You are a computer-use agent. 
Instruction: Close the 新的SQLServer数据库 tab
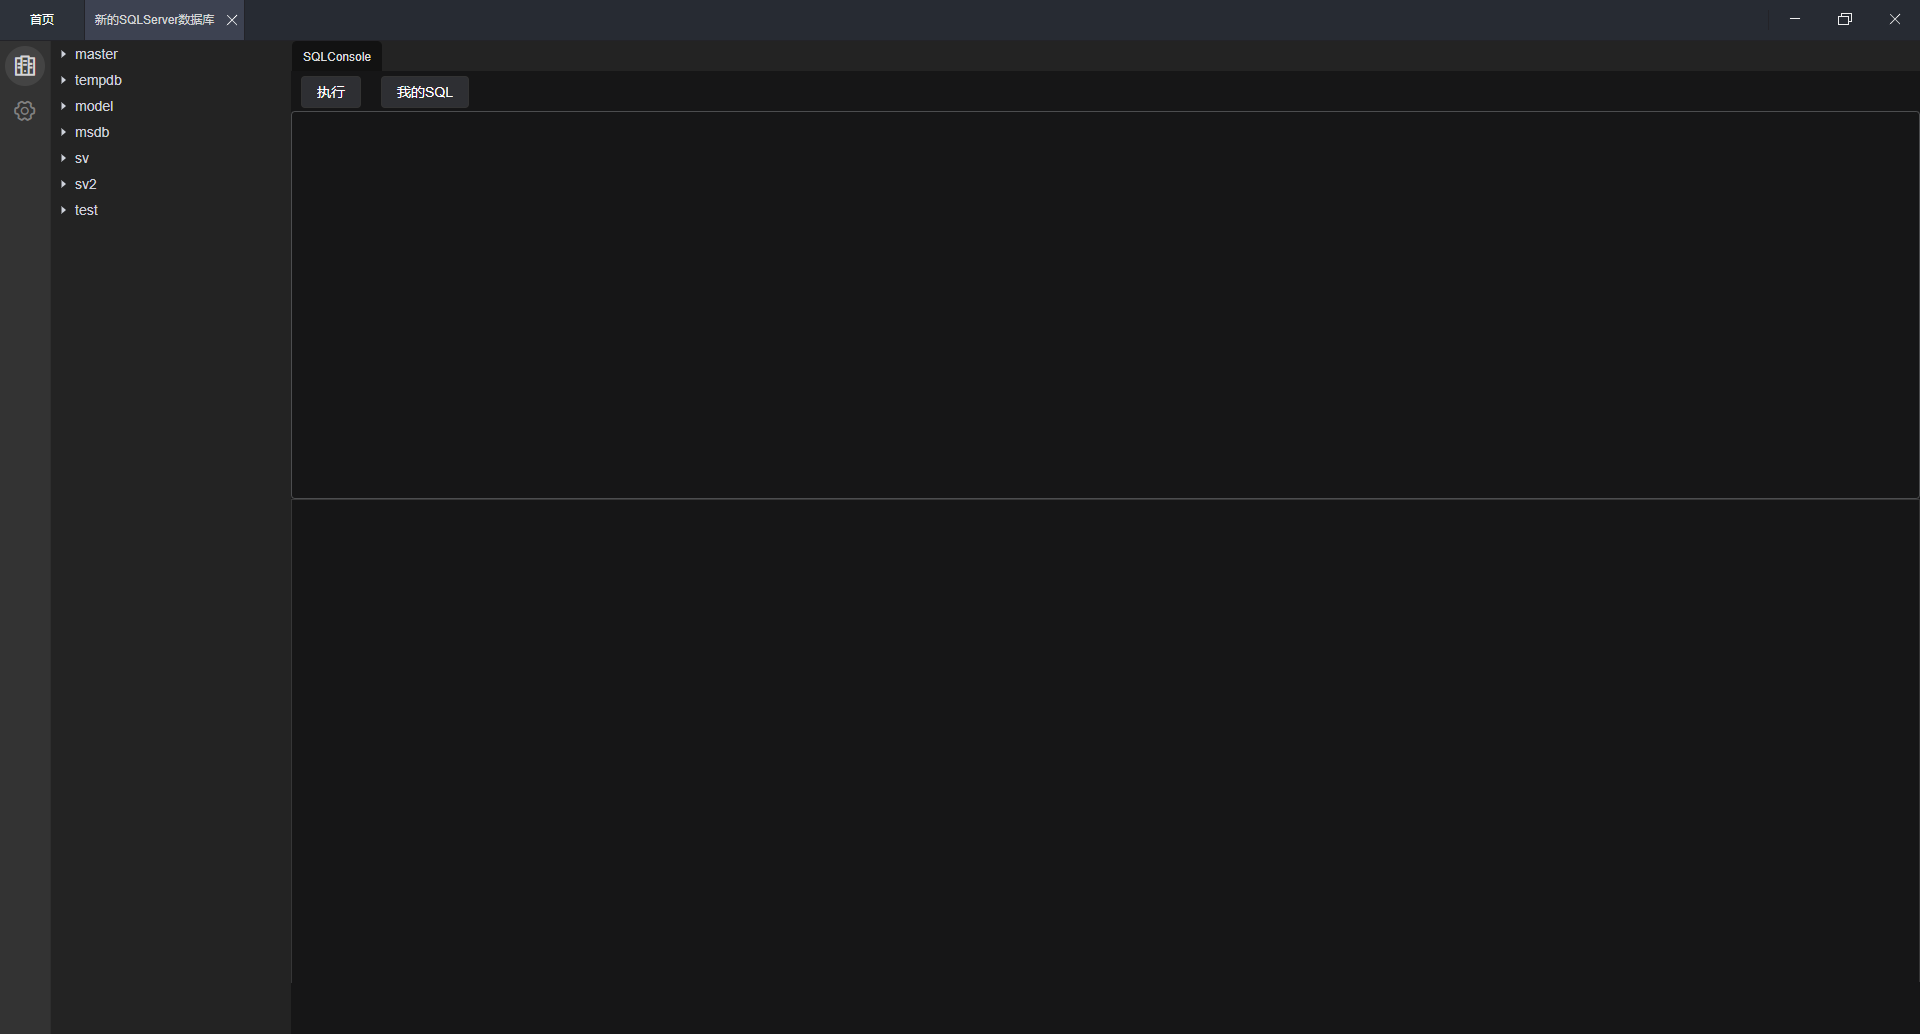[x=232, y=20]
